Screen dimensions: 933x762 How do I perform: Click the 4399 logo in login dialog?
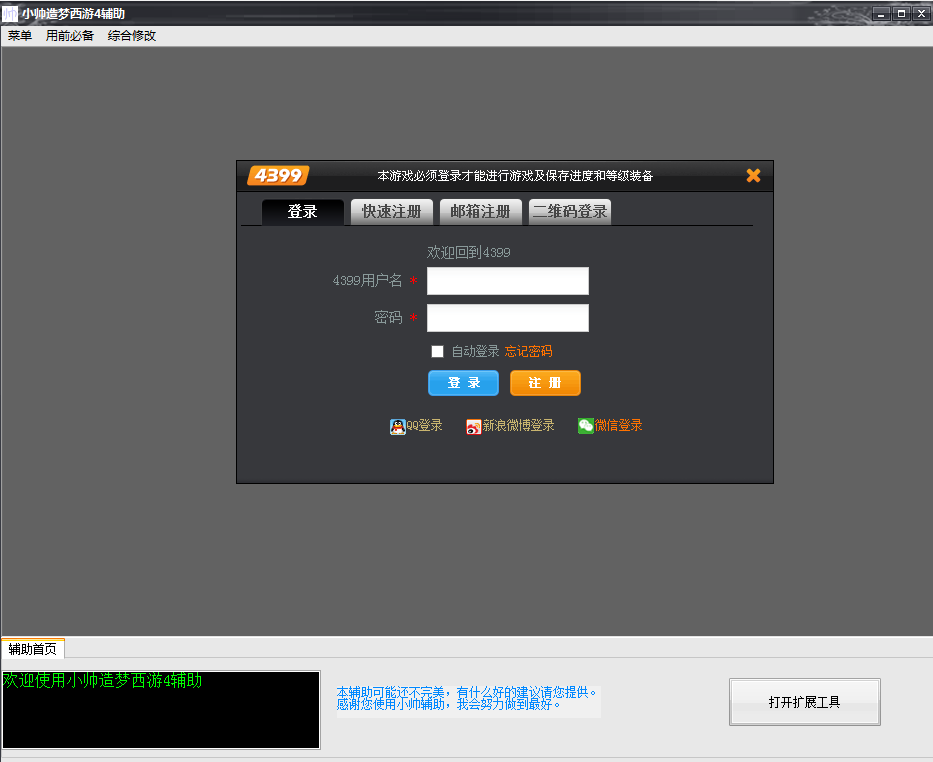[278, 175]
